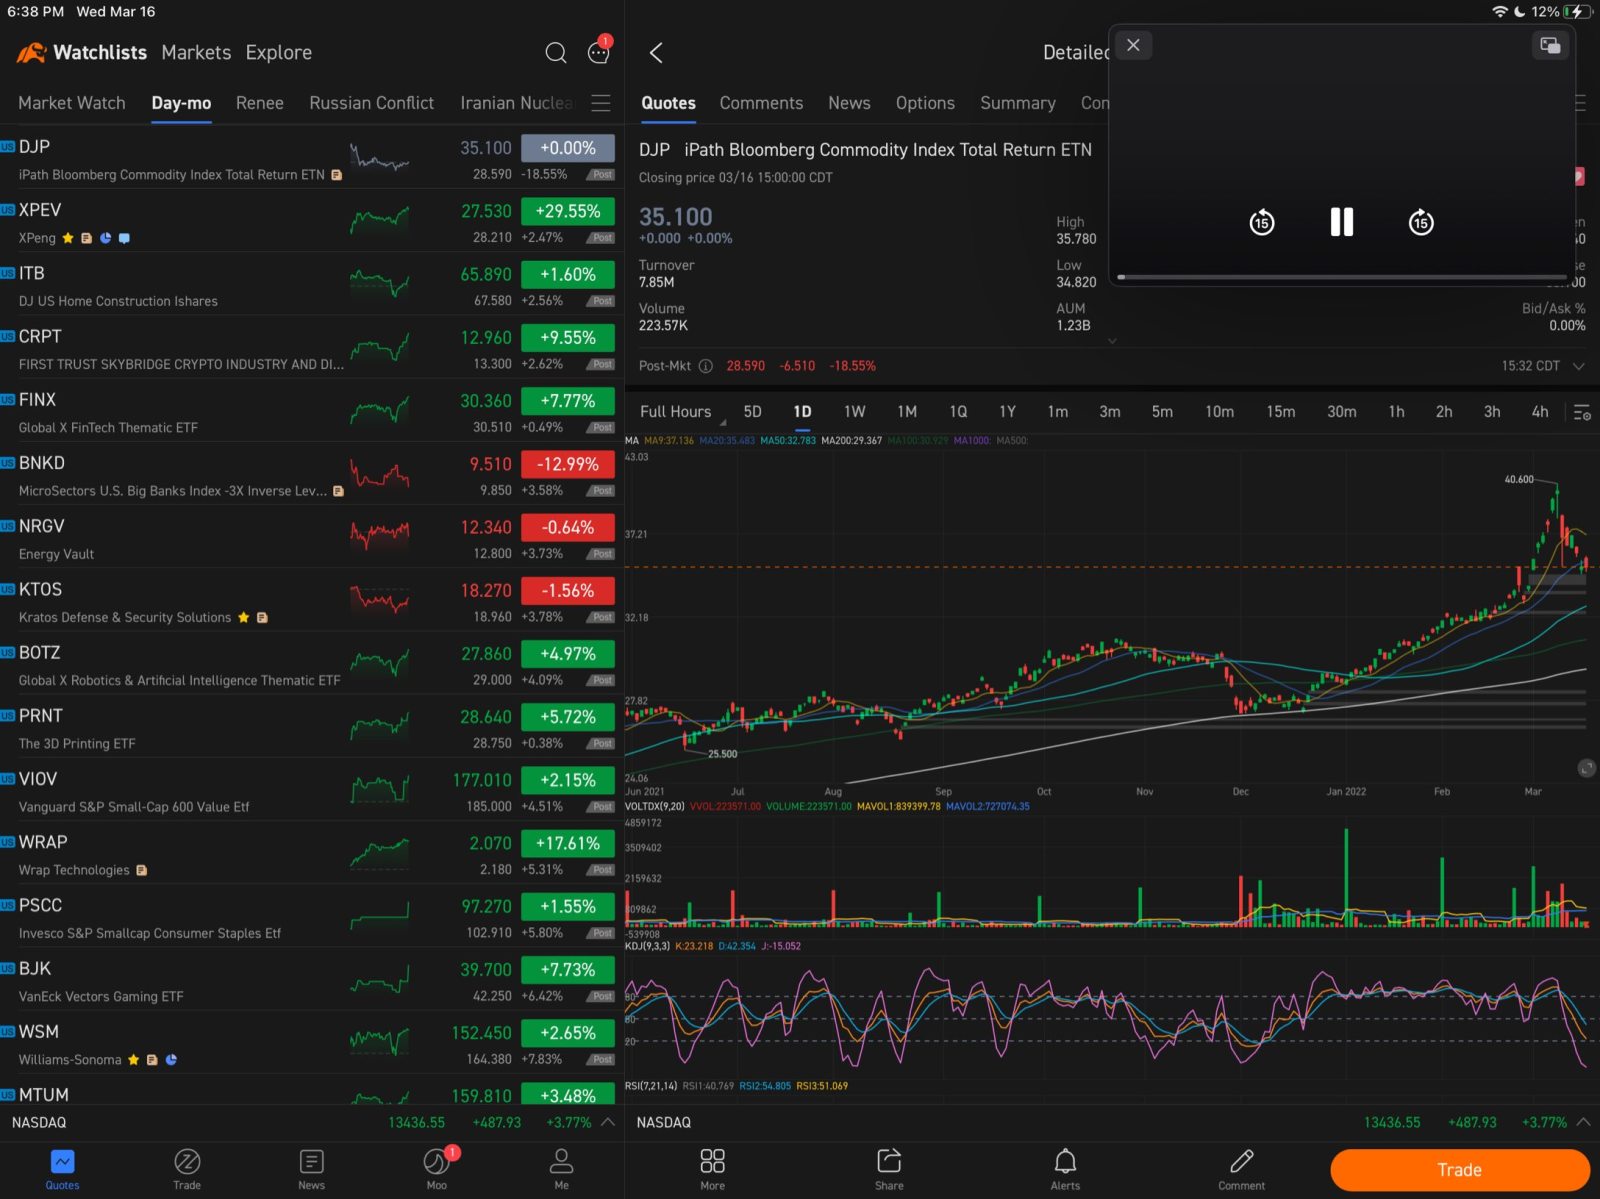
Task: Open the BOTZ Robotics ETF row
Action: click(x=312, y=664)
